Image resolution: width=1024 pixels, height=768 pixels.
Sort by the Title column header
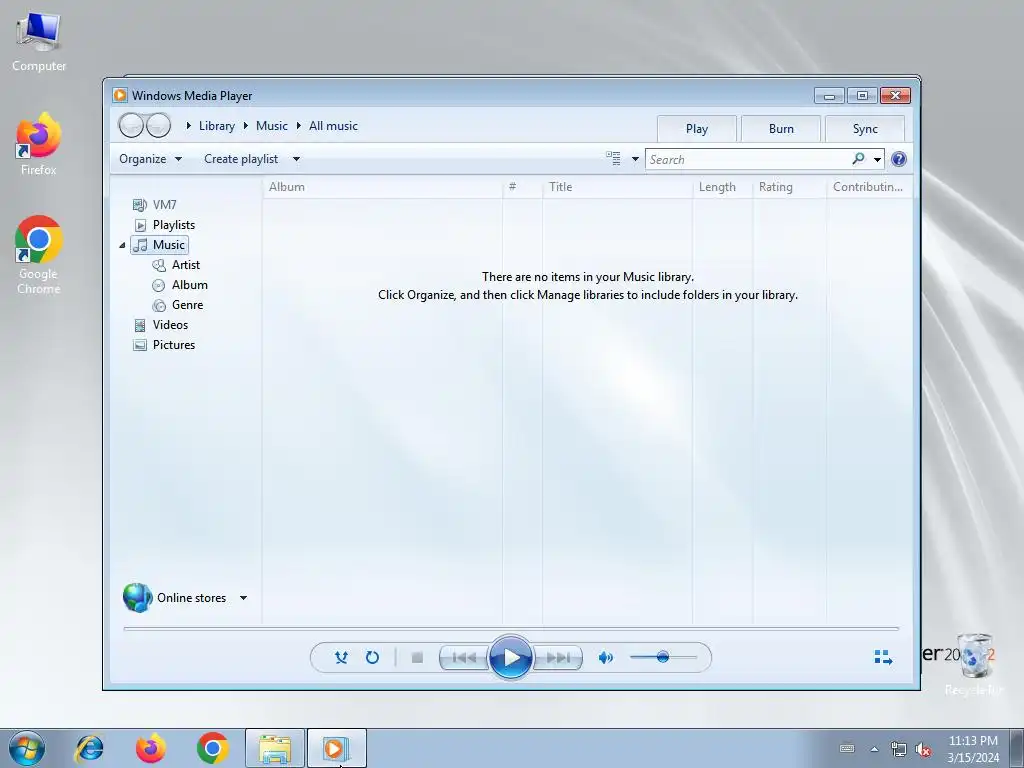(x=617, y=187)
